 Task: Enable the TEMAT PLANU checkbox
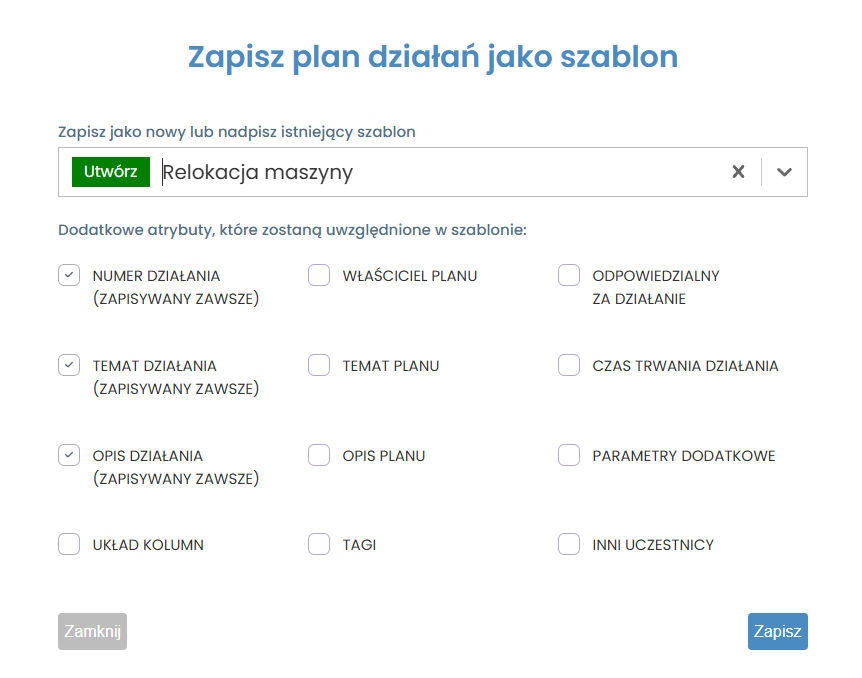point(319,366)
